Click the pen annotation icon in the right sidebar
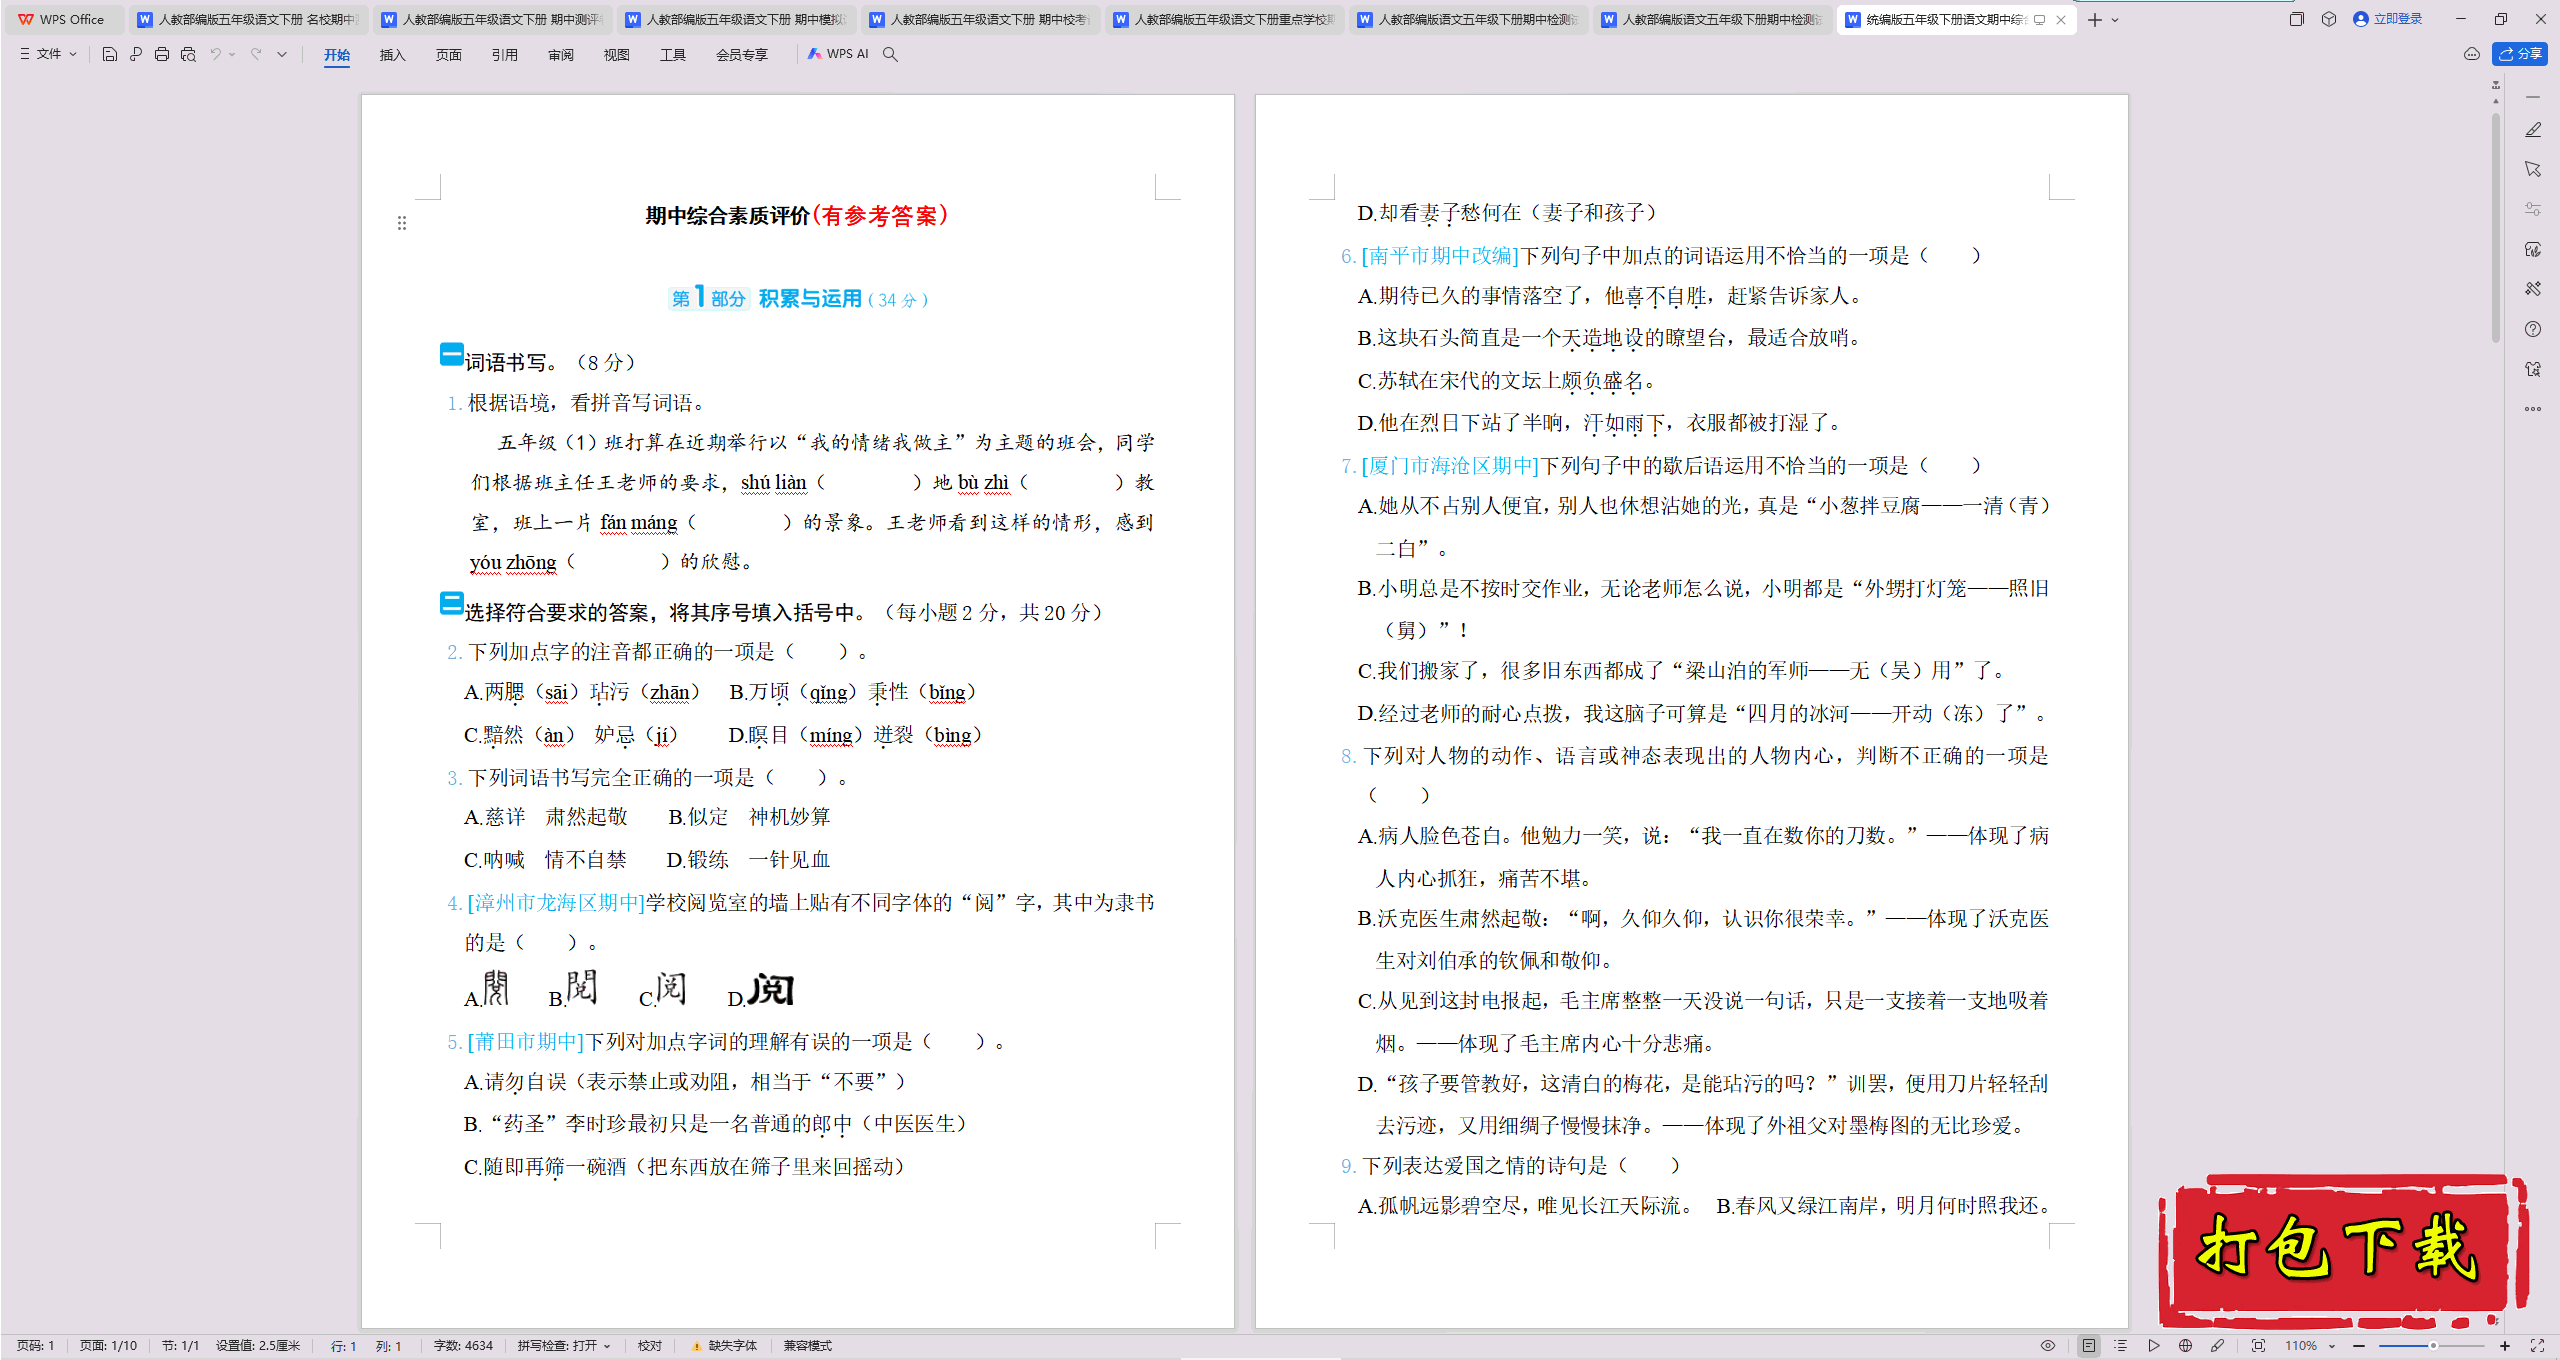Viewport: 2560px width, 1360px height. tap(2533, 130)
